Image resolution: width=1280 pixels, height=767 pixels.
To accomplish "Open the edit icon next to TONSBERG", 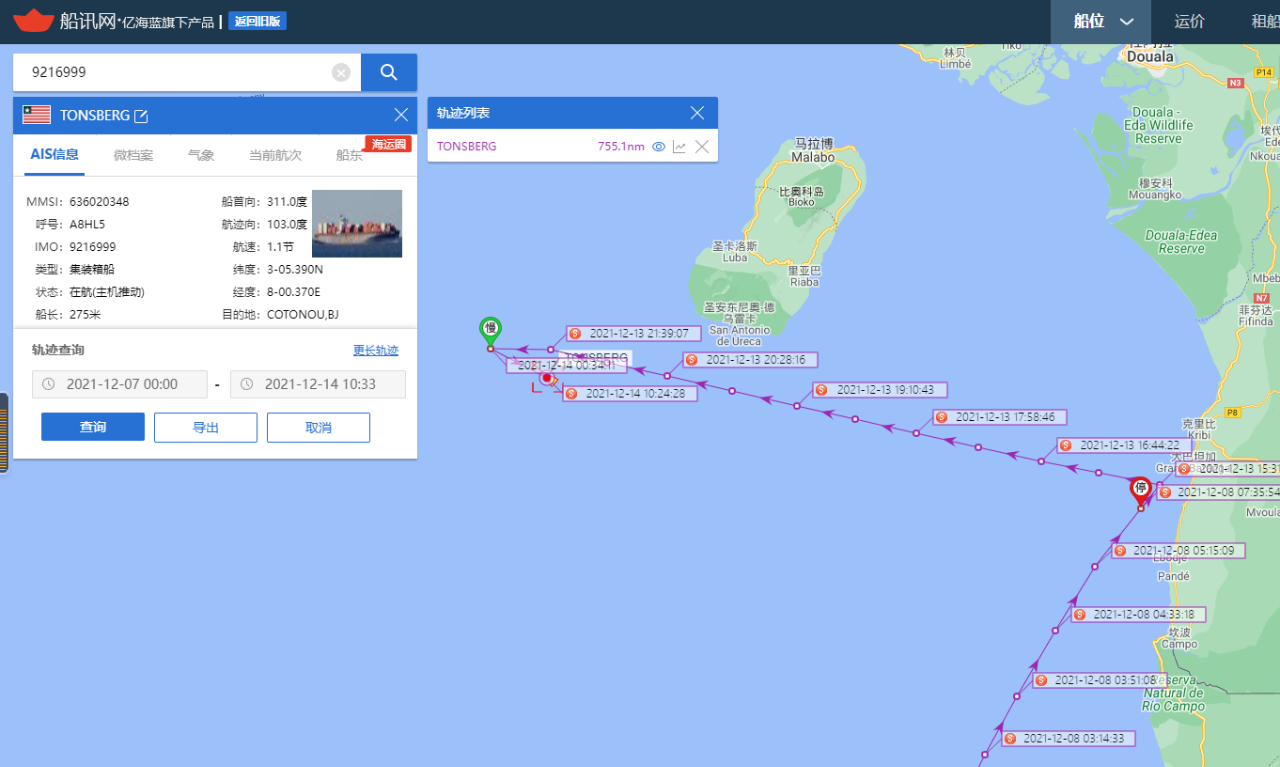I will tap(141, 116).
